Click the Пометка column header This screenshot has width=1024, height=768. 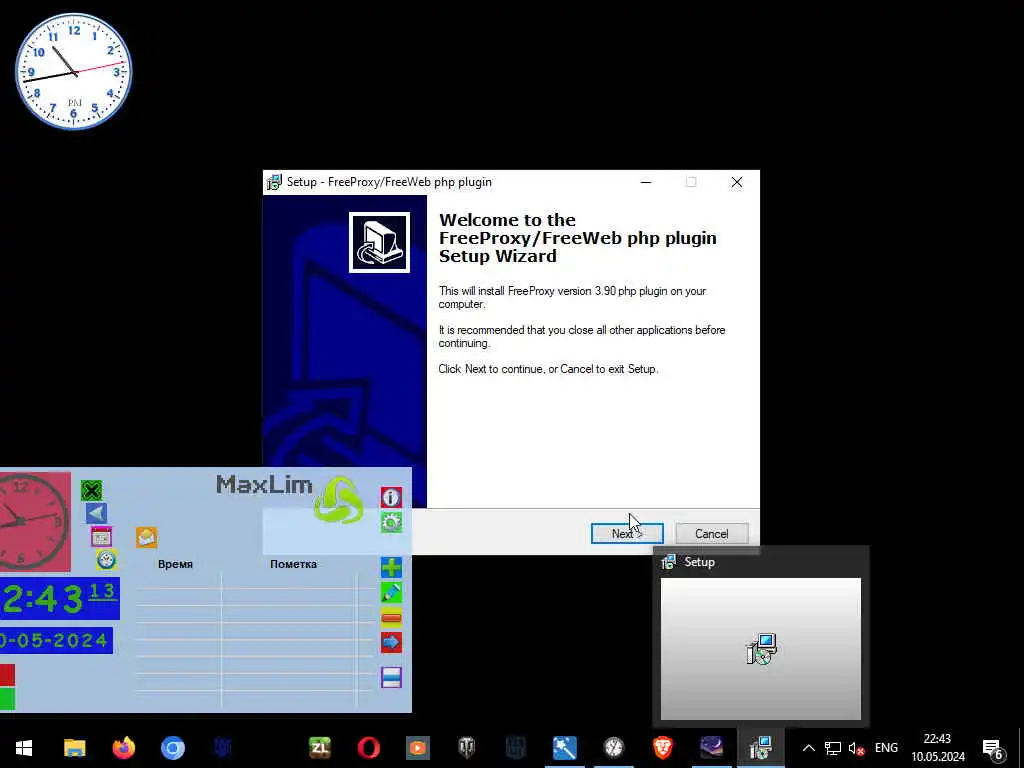(x=293, y=564)
